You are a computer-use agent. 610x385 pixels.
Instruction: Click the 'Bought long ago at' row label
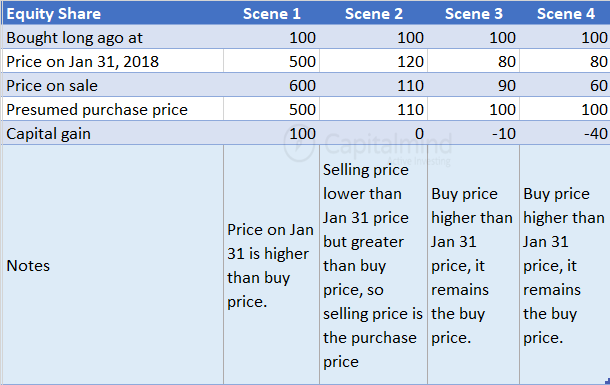click(113, 38)
